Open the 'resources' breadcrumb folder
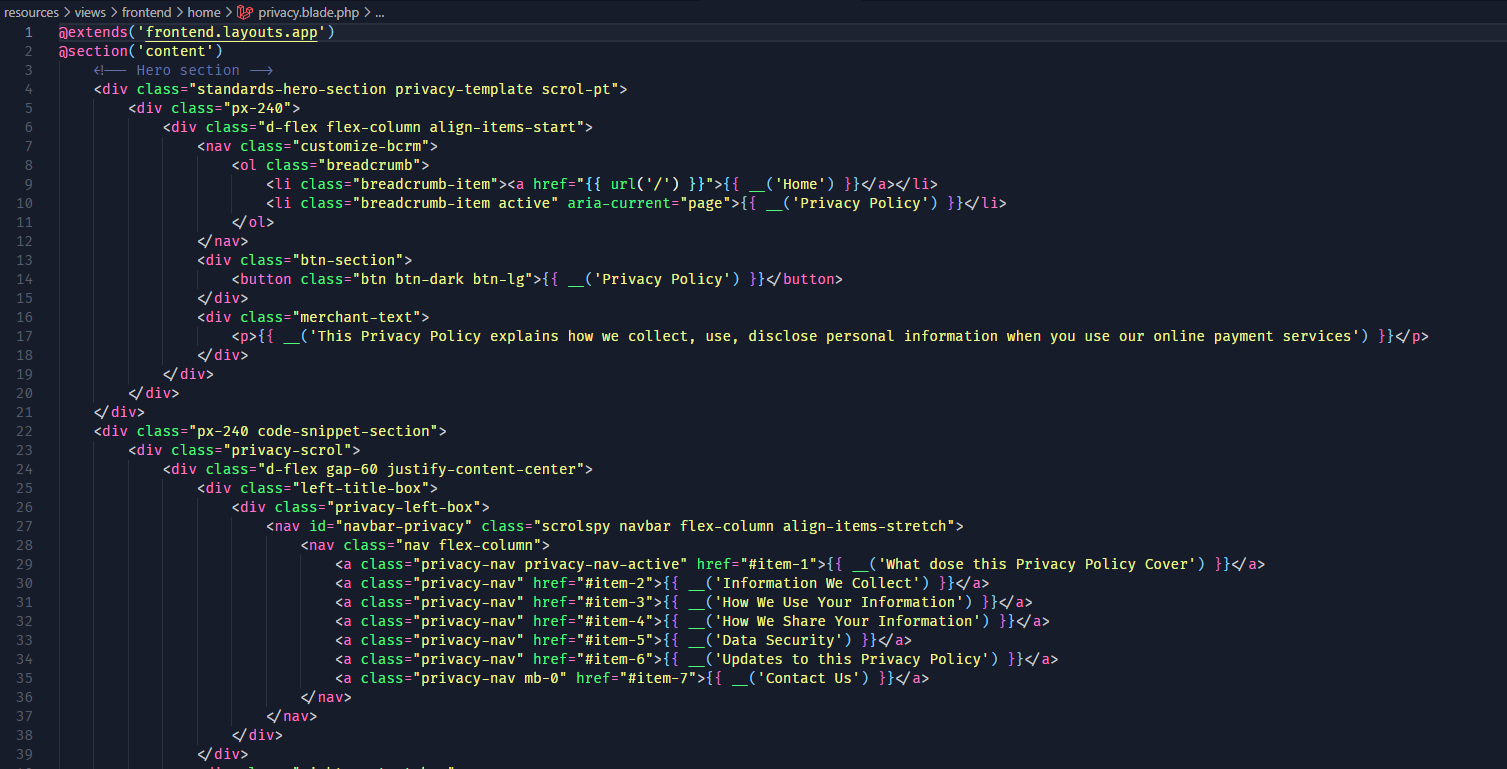This screenshot has width=1507, height=769. point(31,12)
